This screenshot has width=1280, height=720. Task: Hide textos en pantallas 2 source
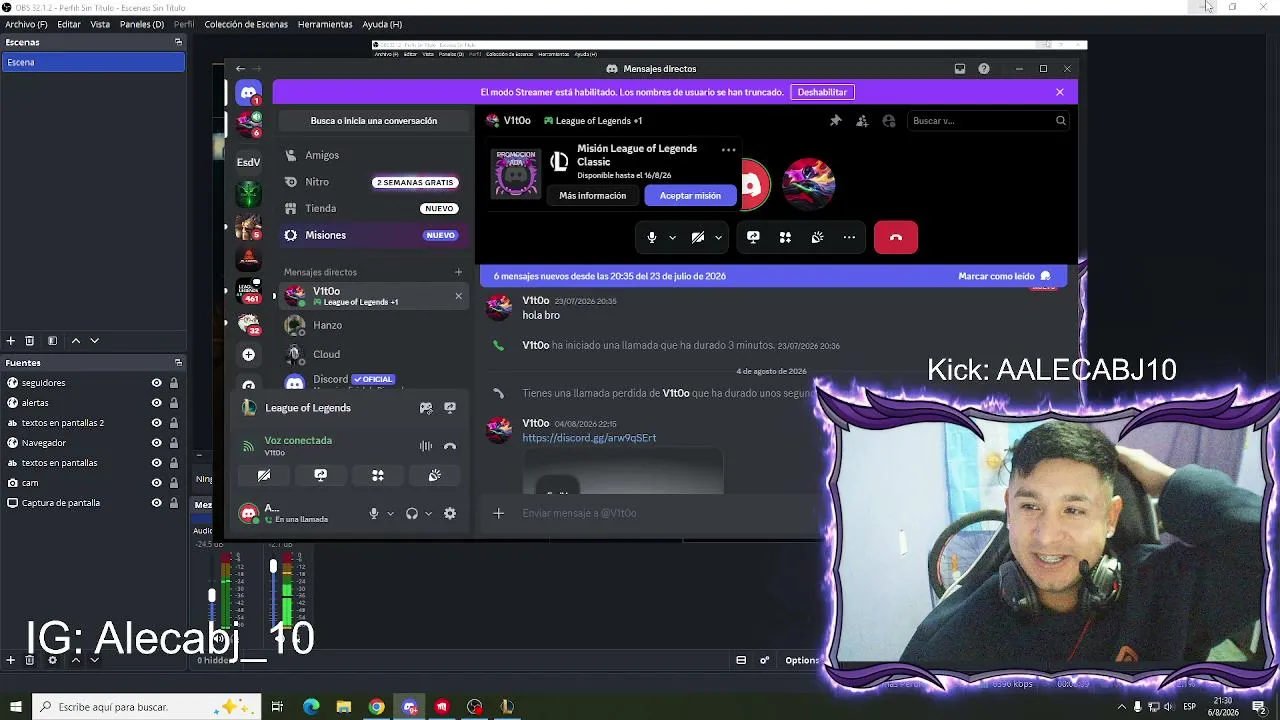pos(156,423)
